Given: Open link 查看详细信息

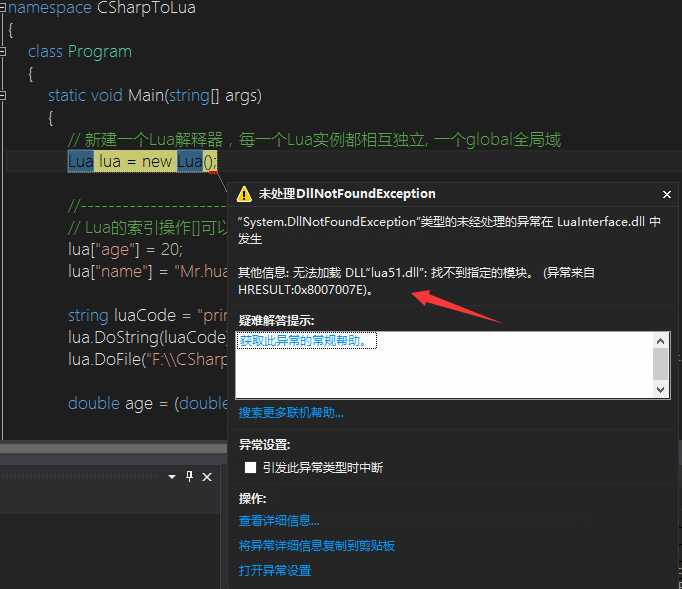Looking at the screenshot, I should coord(279,520).
